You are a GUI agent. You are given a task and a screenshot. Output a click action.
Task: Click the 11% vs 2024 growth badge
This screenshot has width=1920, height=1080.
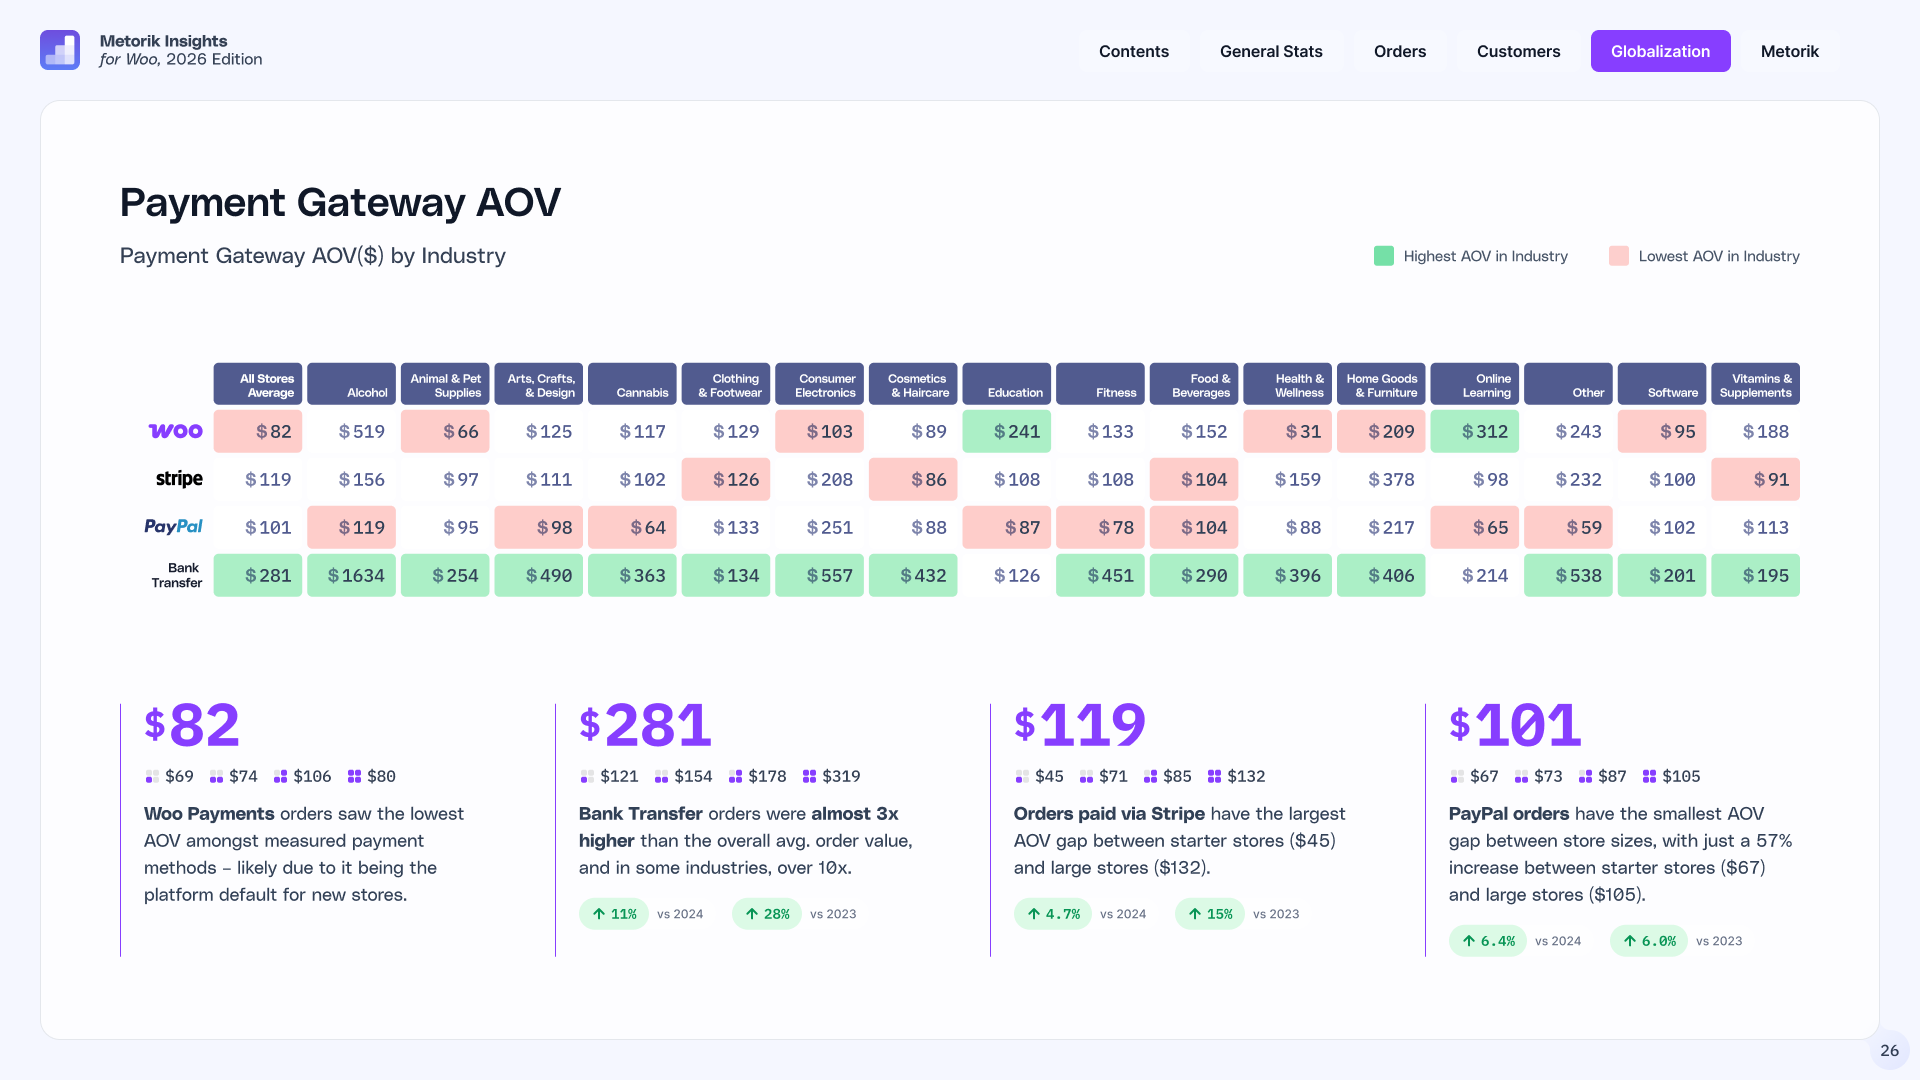pyautogui.click(x=614, y=914)
